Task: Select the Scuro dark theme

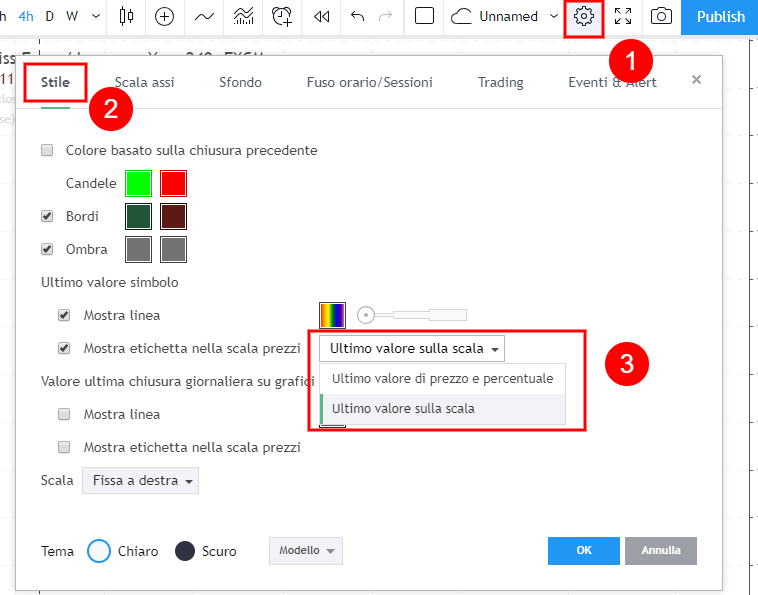Action: point(185,551)
